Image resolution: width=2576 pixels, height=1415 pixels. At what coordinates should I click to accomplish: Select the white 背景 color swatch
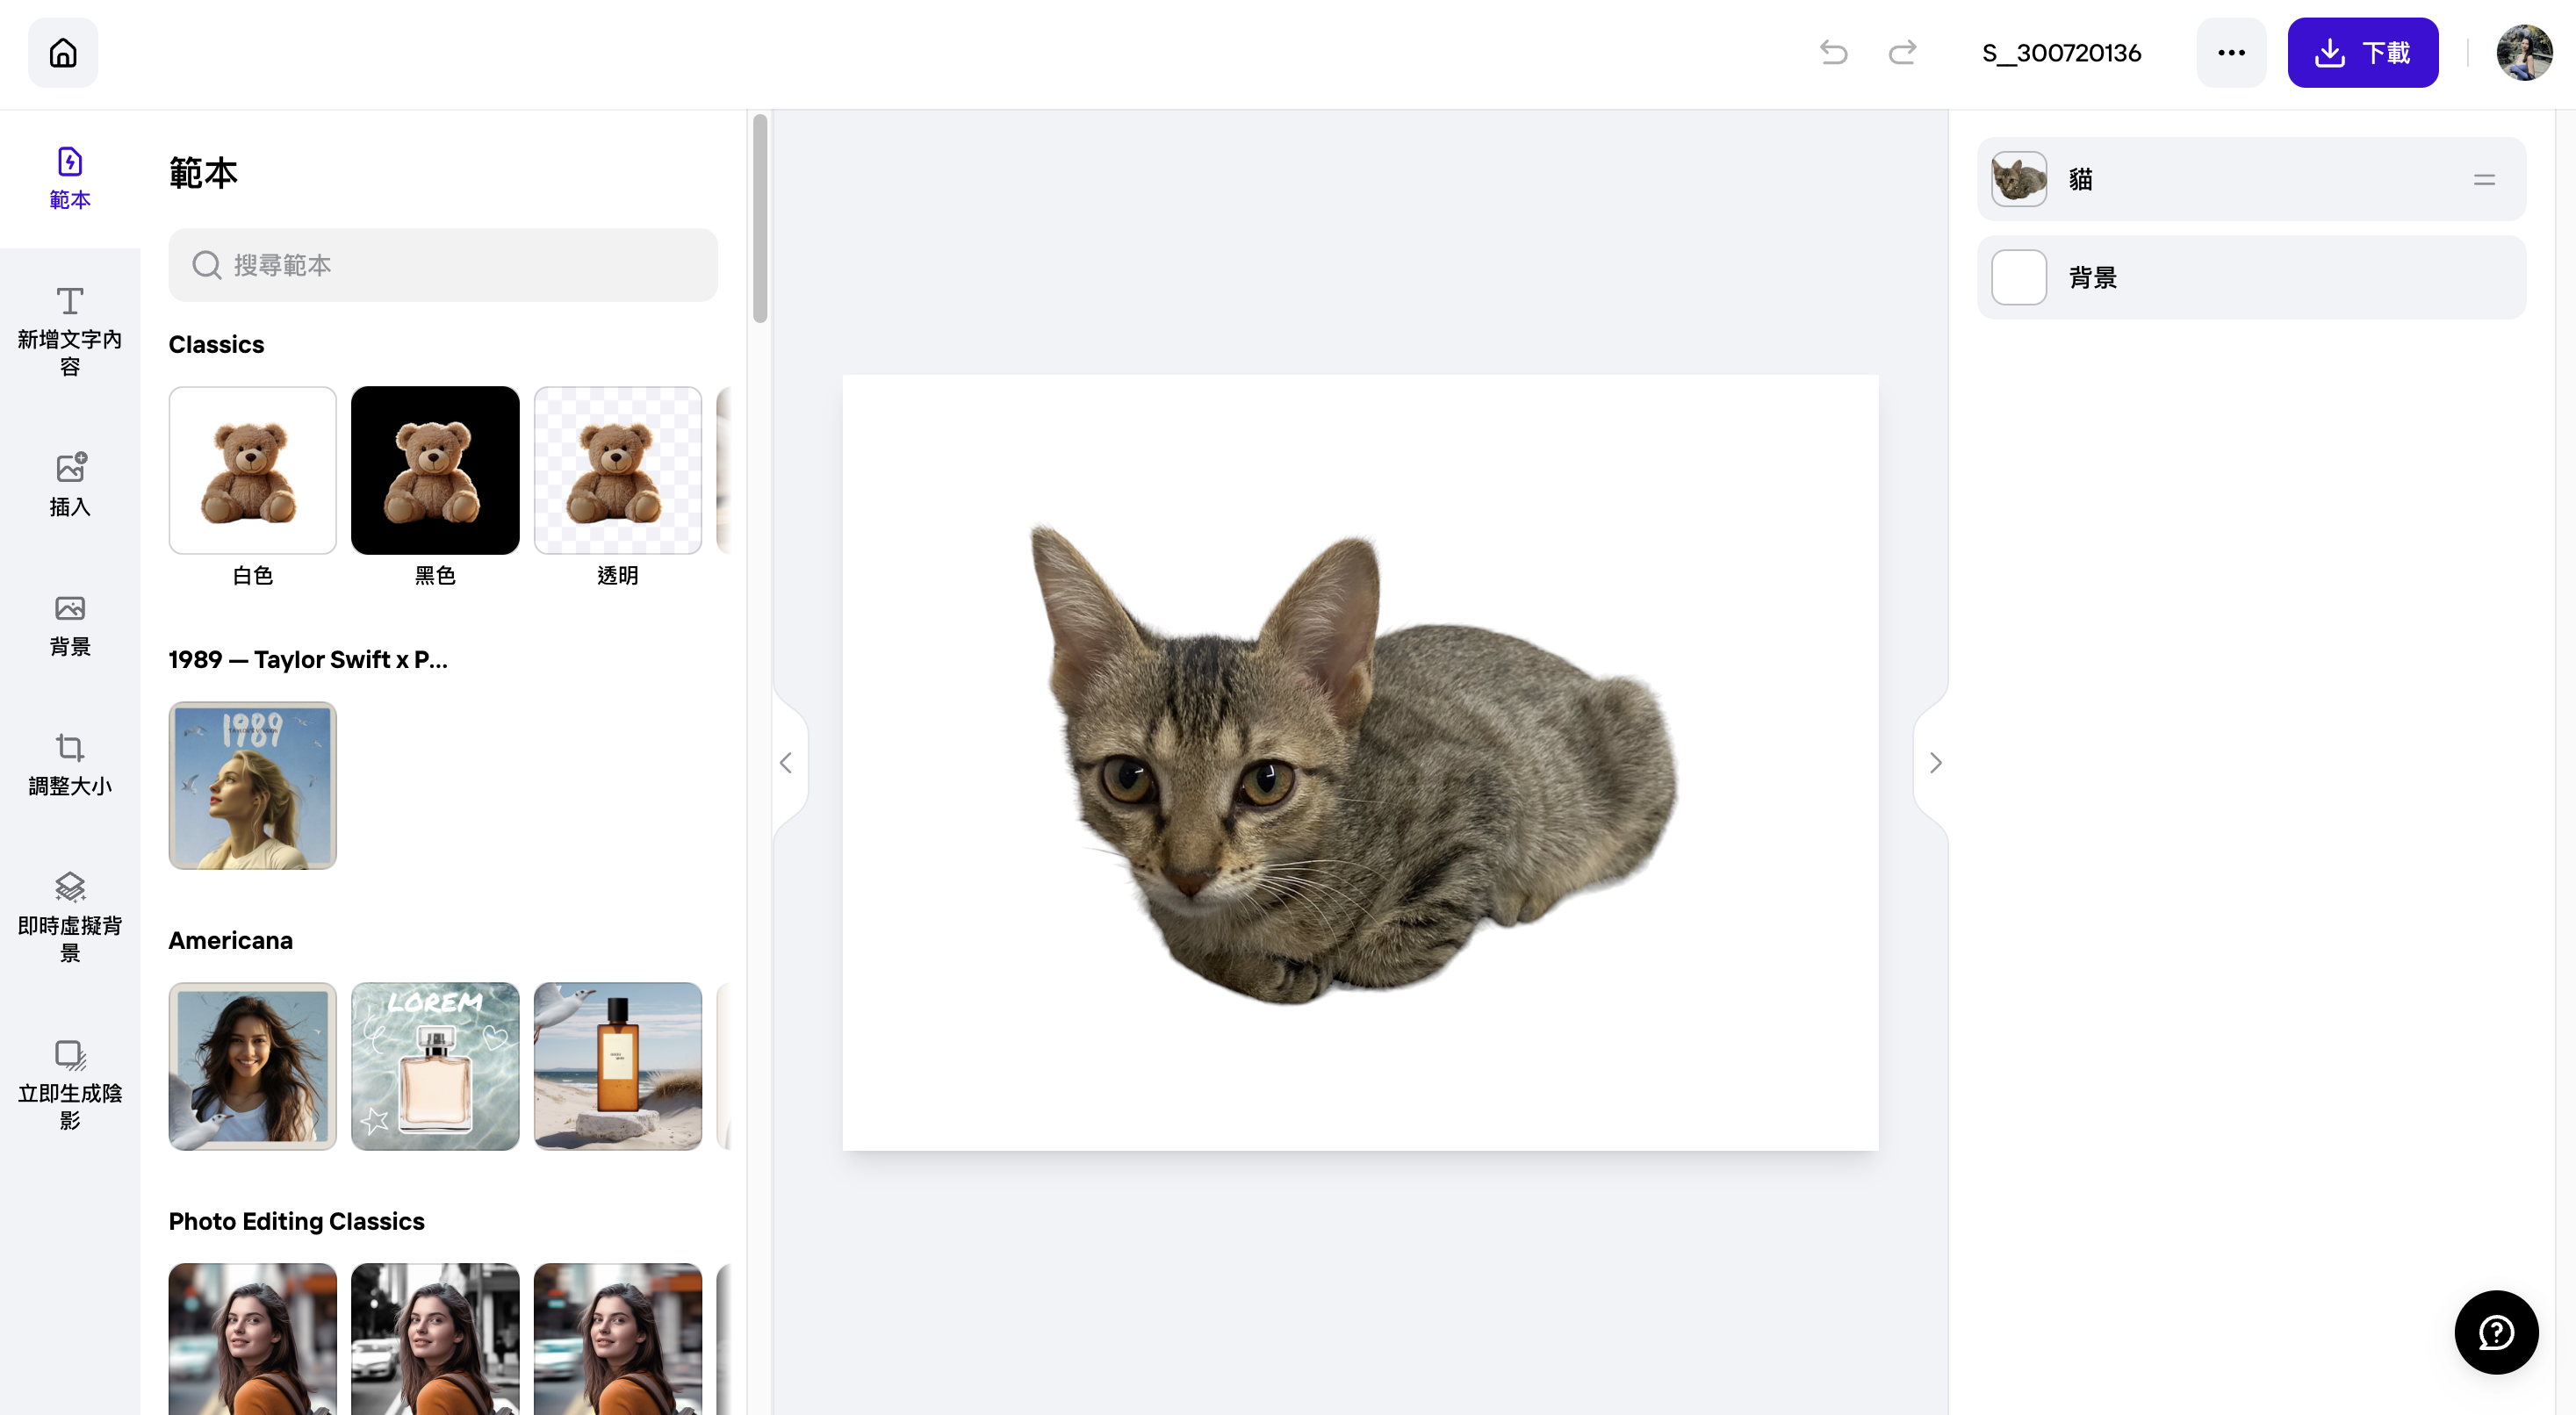coord(2018,277)
